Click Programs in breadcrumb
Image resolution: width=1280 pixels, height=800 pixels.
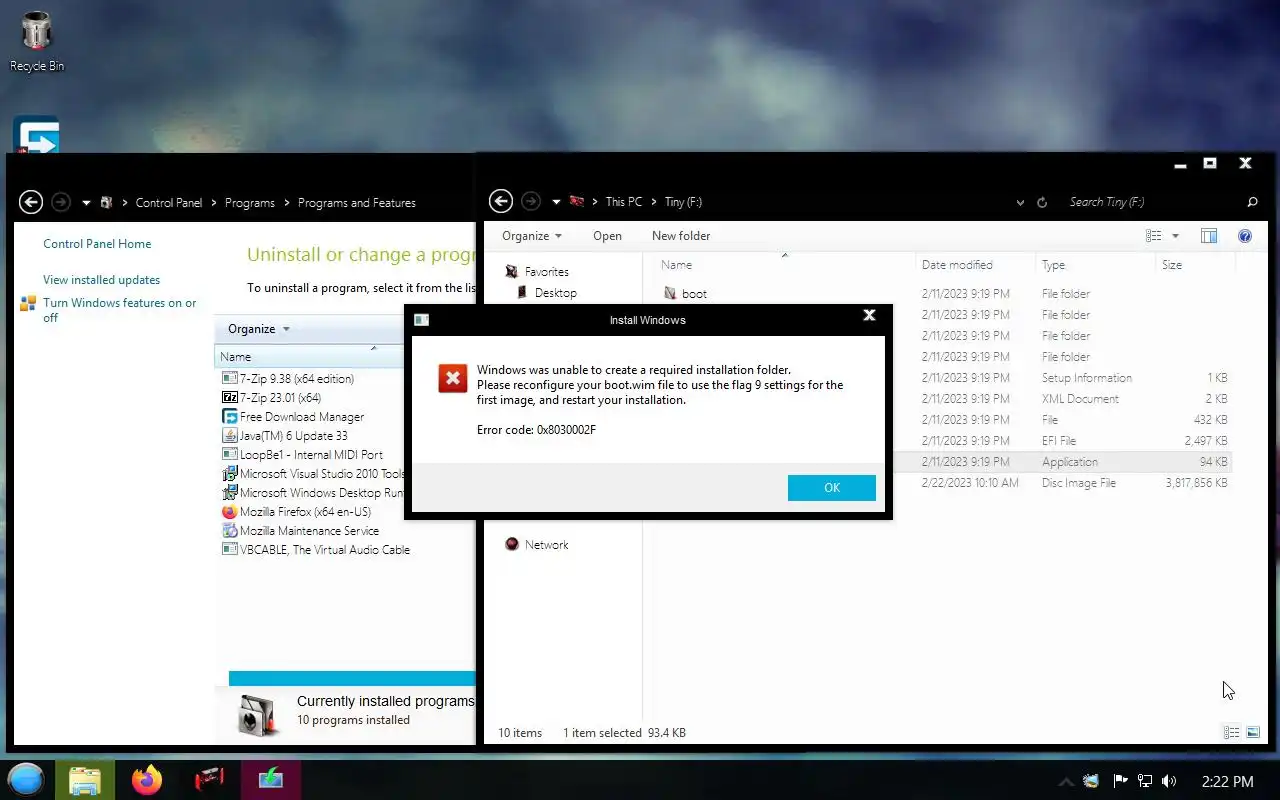[x=250, y=203]
